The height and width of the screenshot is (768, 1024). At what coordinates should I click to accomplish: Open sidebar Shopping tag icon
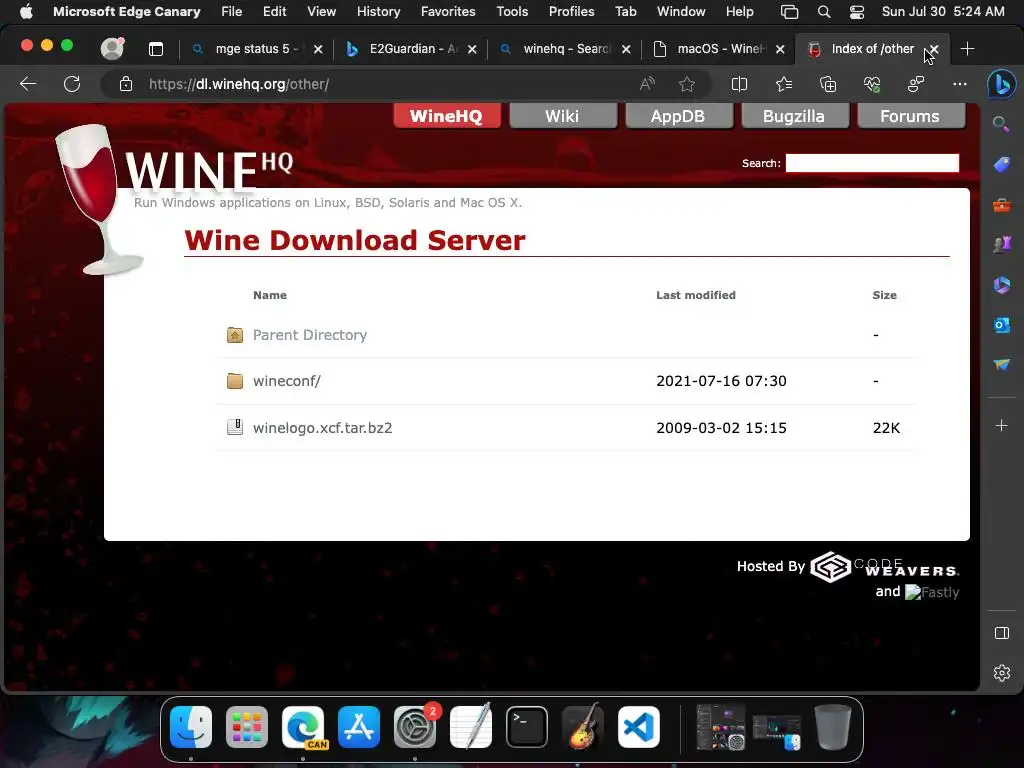pos(1001,165)
